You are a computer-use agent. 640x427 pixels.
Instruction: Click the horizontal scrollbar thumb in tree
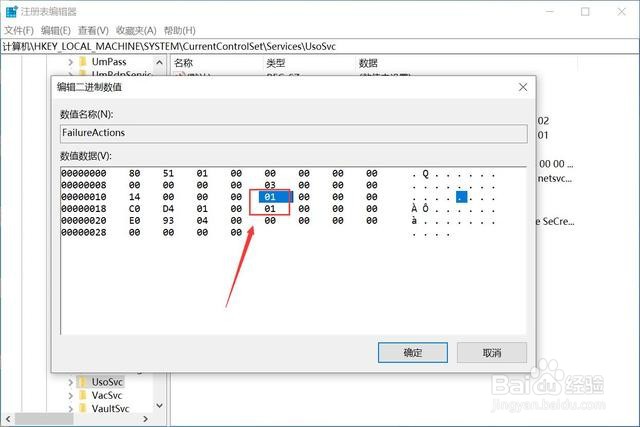tap(44, 419)
